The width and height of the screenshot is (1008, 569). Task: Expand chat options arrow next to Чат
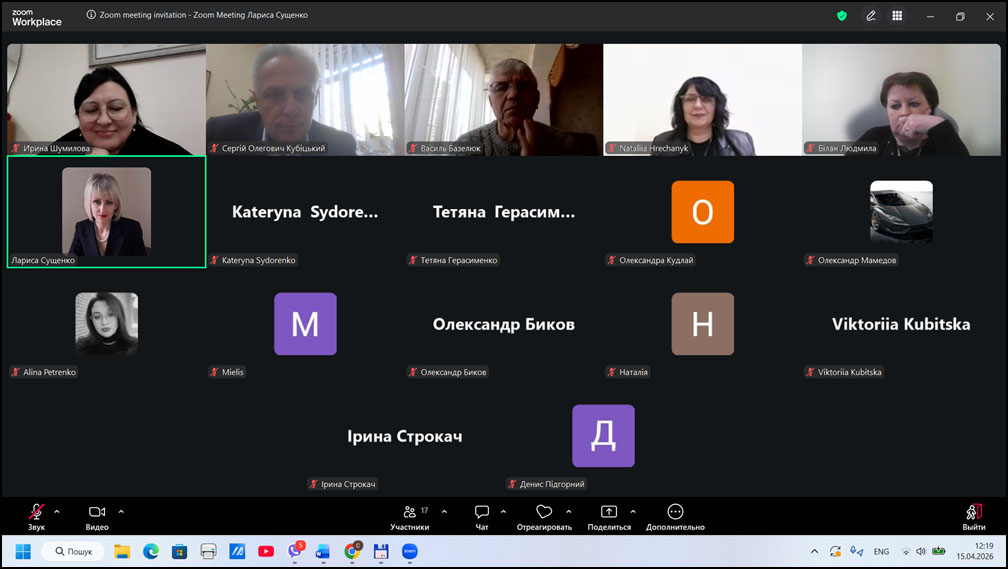(503, 512)
